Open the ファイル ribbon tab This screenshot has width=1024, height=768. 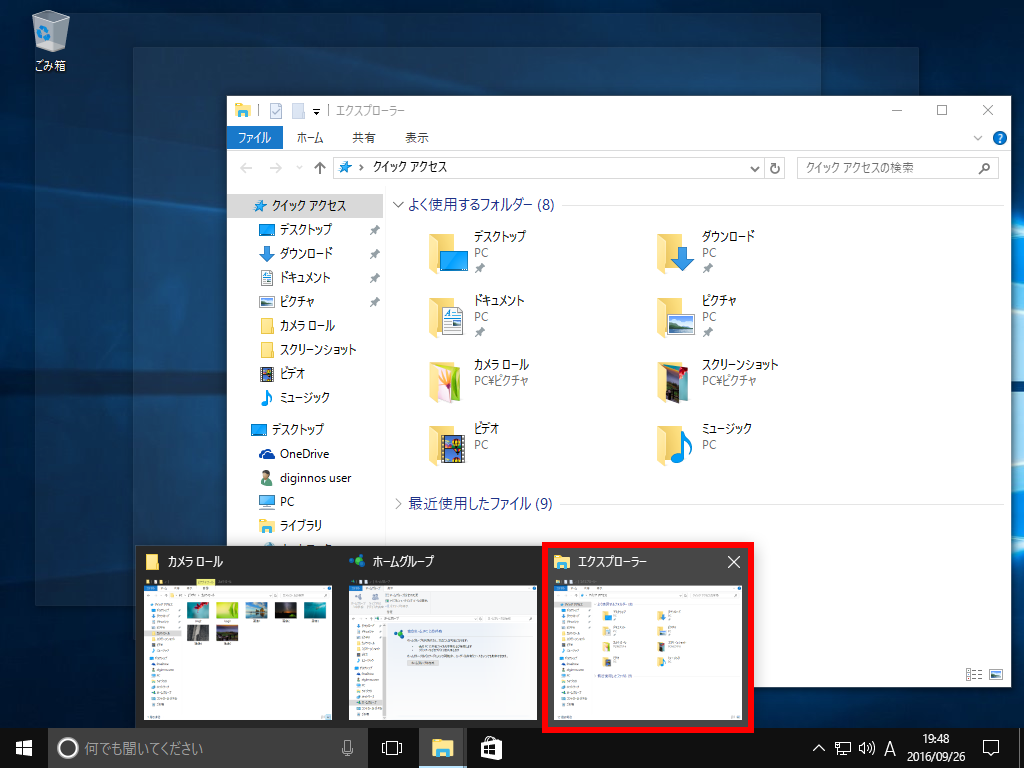[254, 138]
